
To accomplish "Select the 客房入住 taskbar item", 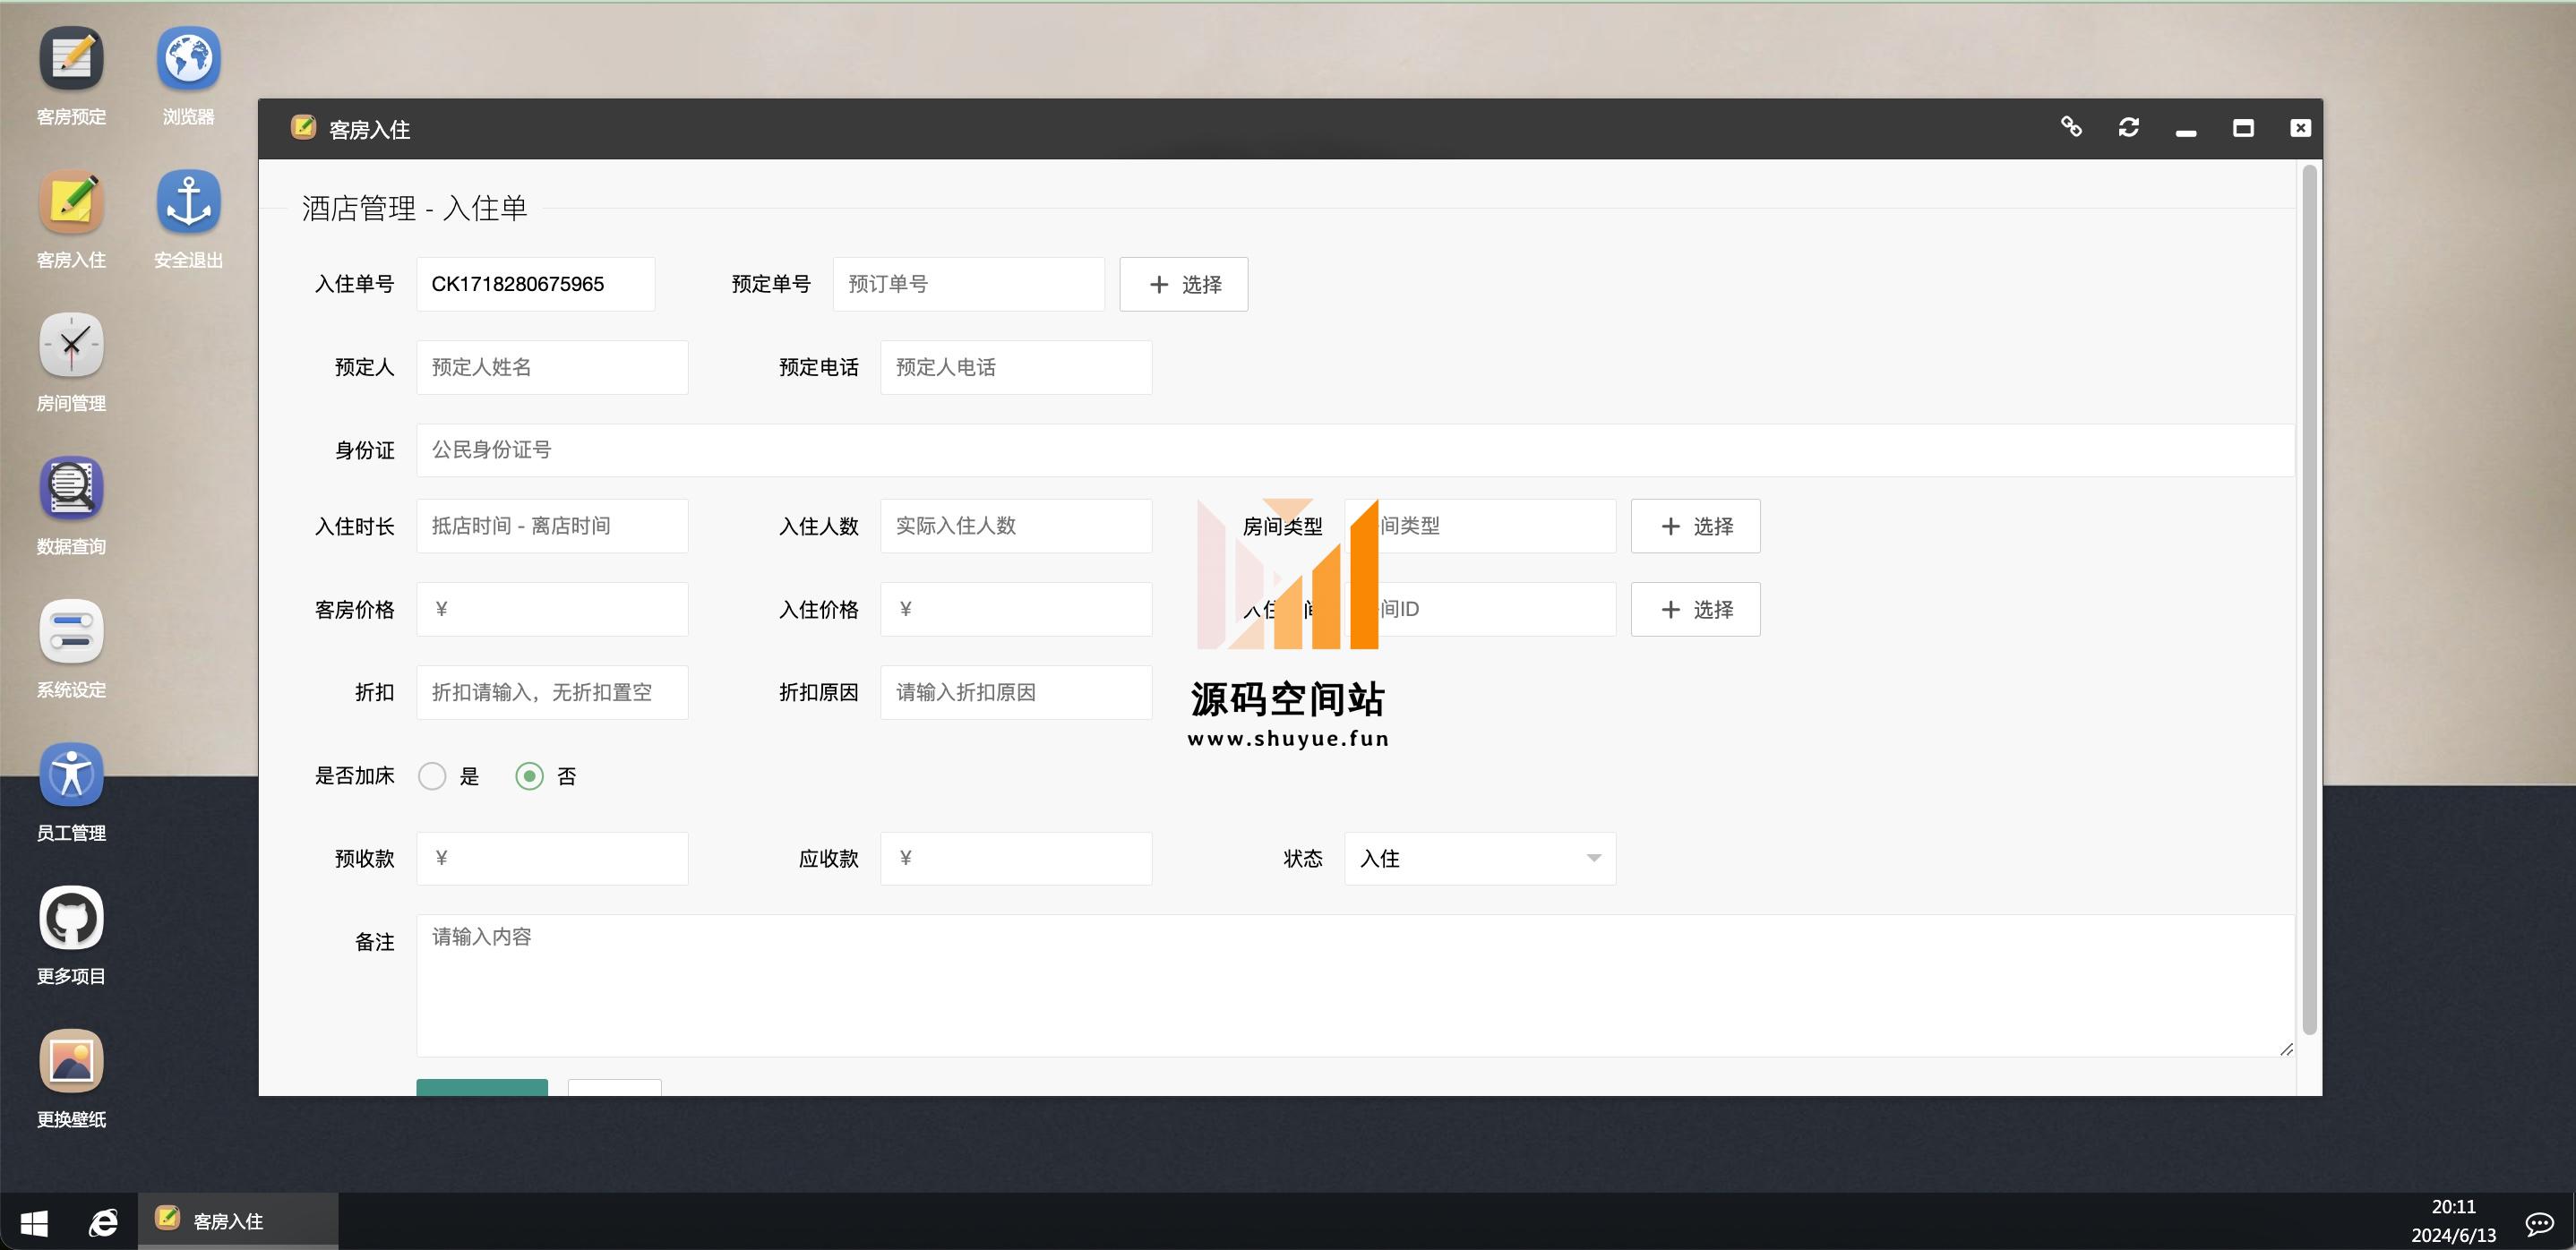I will tap(238, 1221).
